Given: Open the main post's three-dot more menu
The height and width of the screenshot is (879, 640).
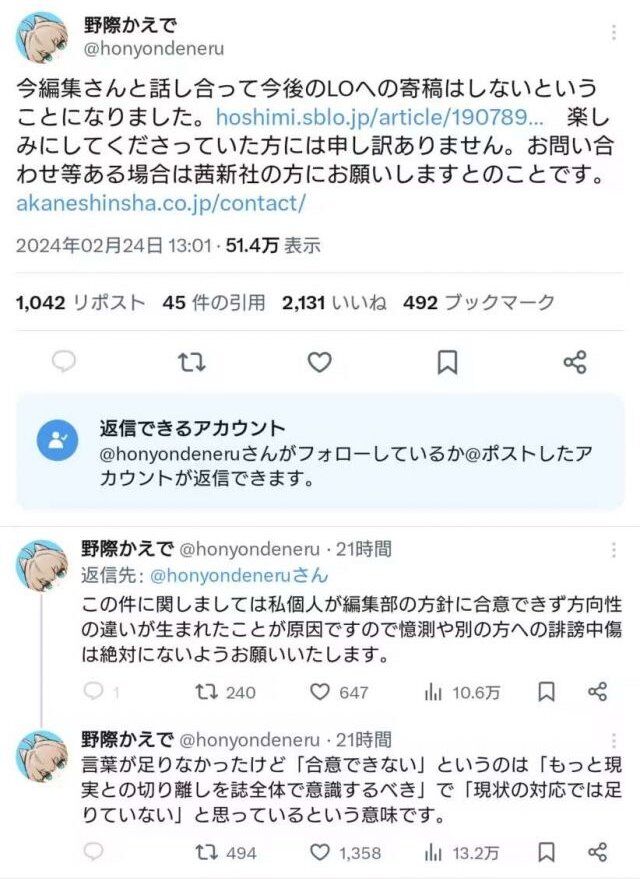Looking at the screenshot, I should [x=614, y=33].
